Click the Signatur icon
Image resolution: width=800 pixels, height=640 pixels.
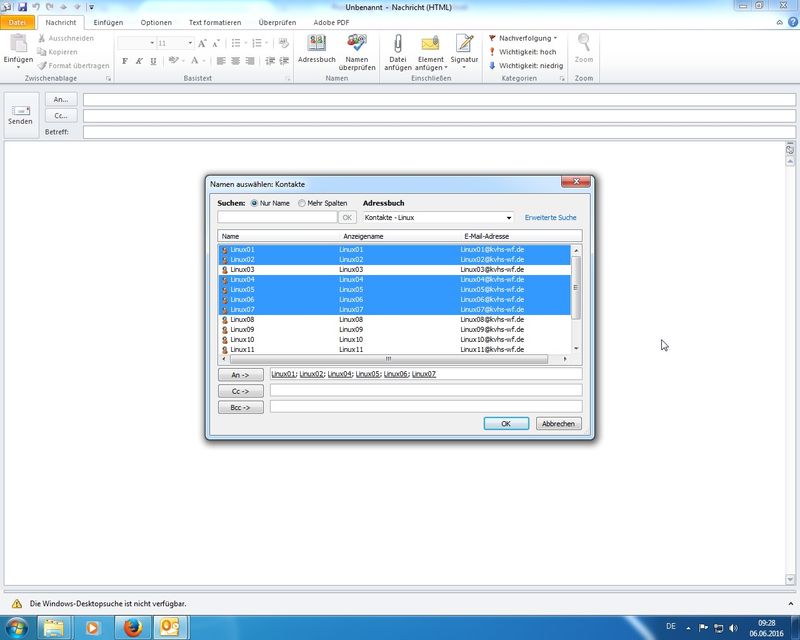[464, 44]
